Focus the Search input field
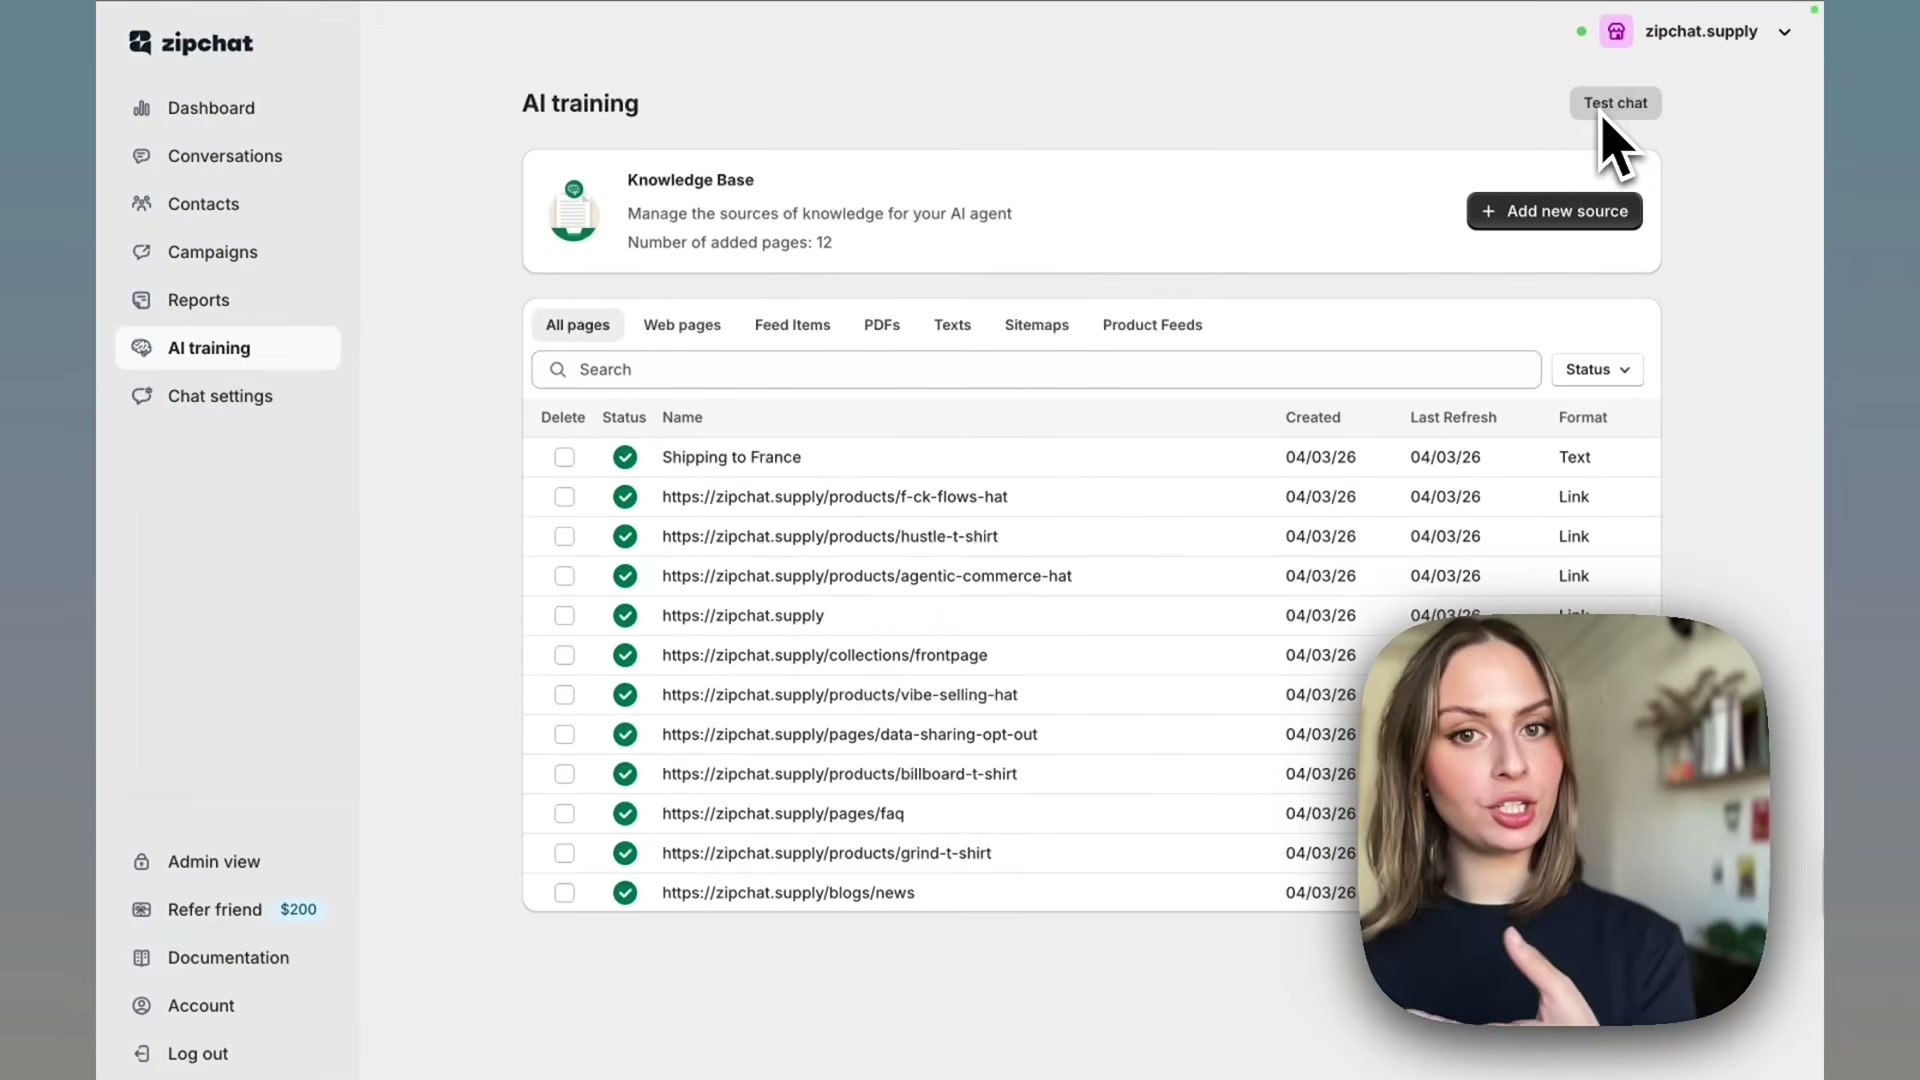 [1036, 370]
